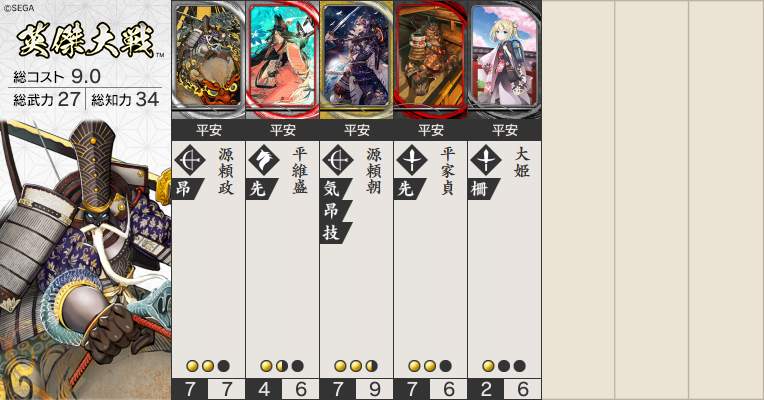The image size is (764, 400).
Task: Open the 平維盛 card portrait
Action: 283,59
